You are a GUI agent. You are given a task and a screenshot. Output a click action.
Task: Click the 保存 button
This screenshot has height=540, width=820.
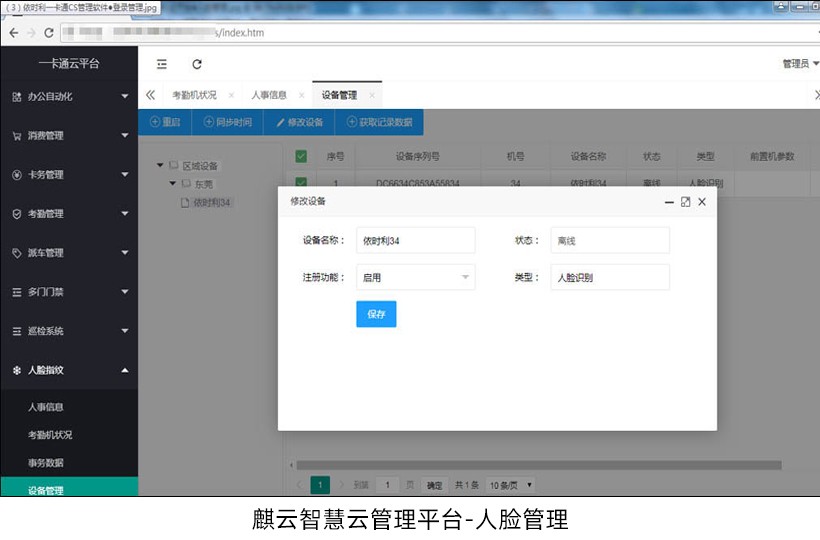(376, 314)
